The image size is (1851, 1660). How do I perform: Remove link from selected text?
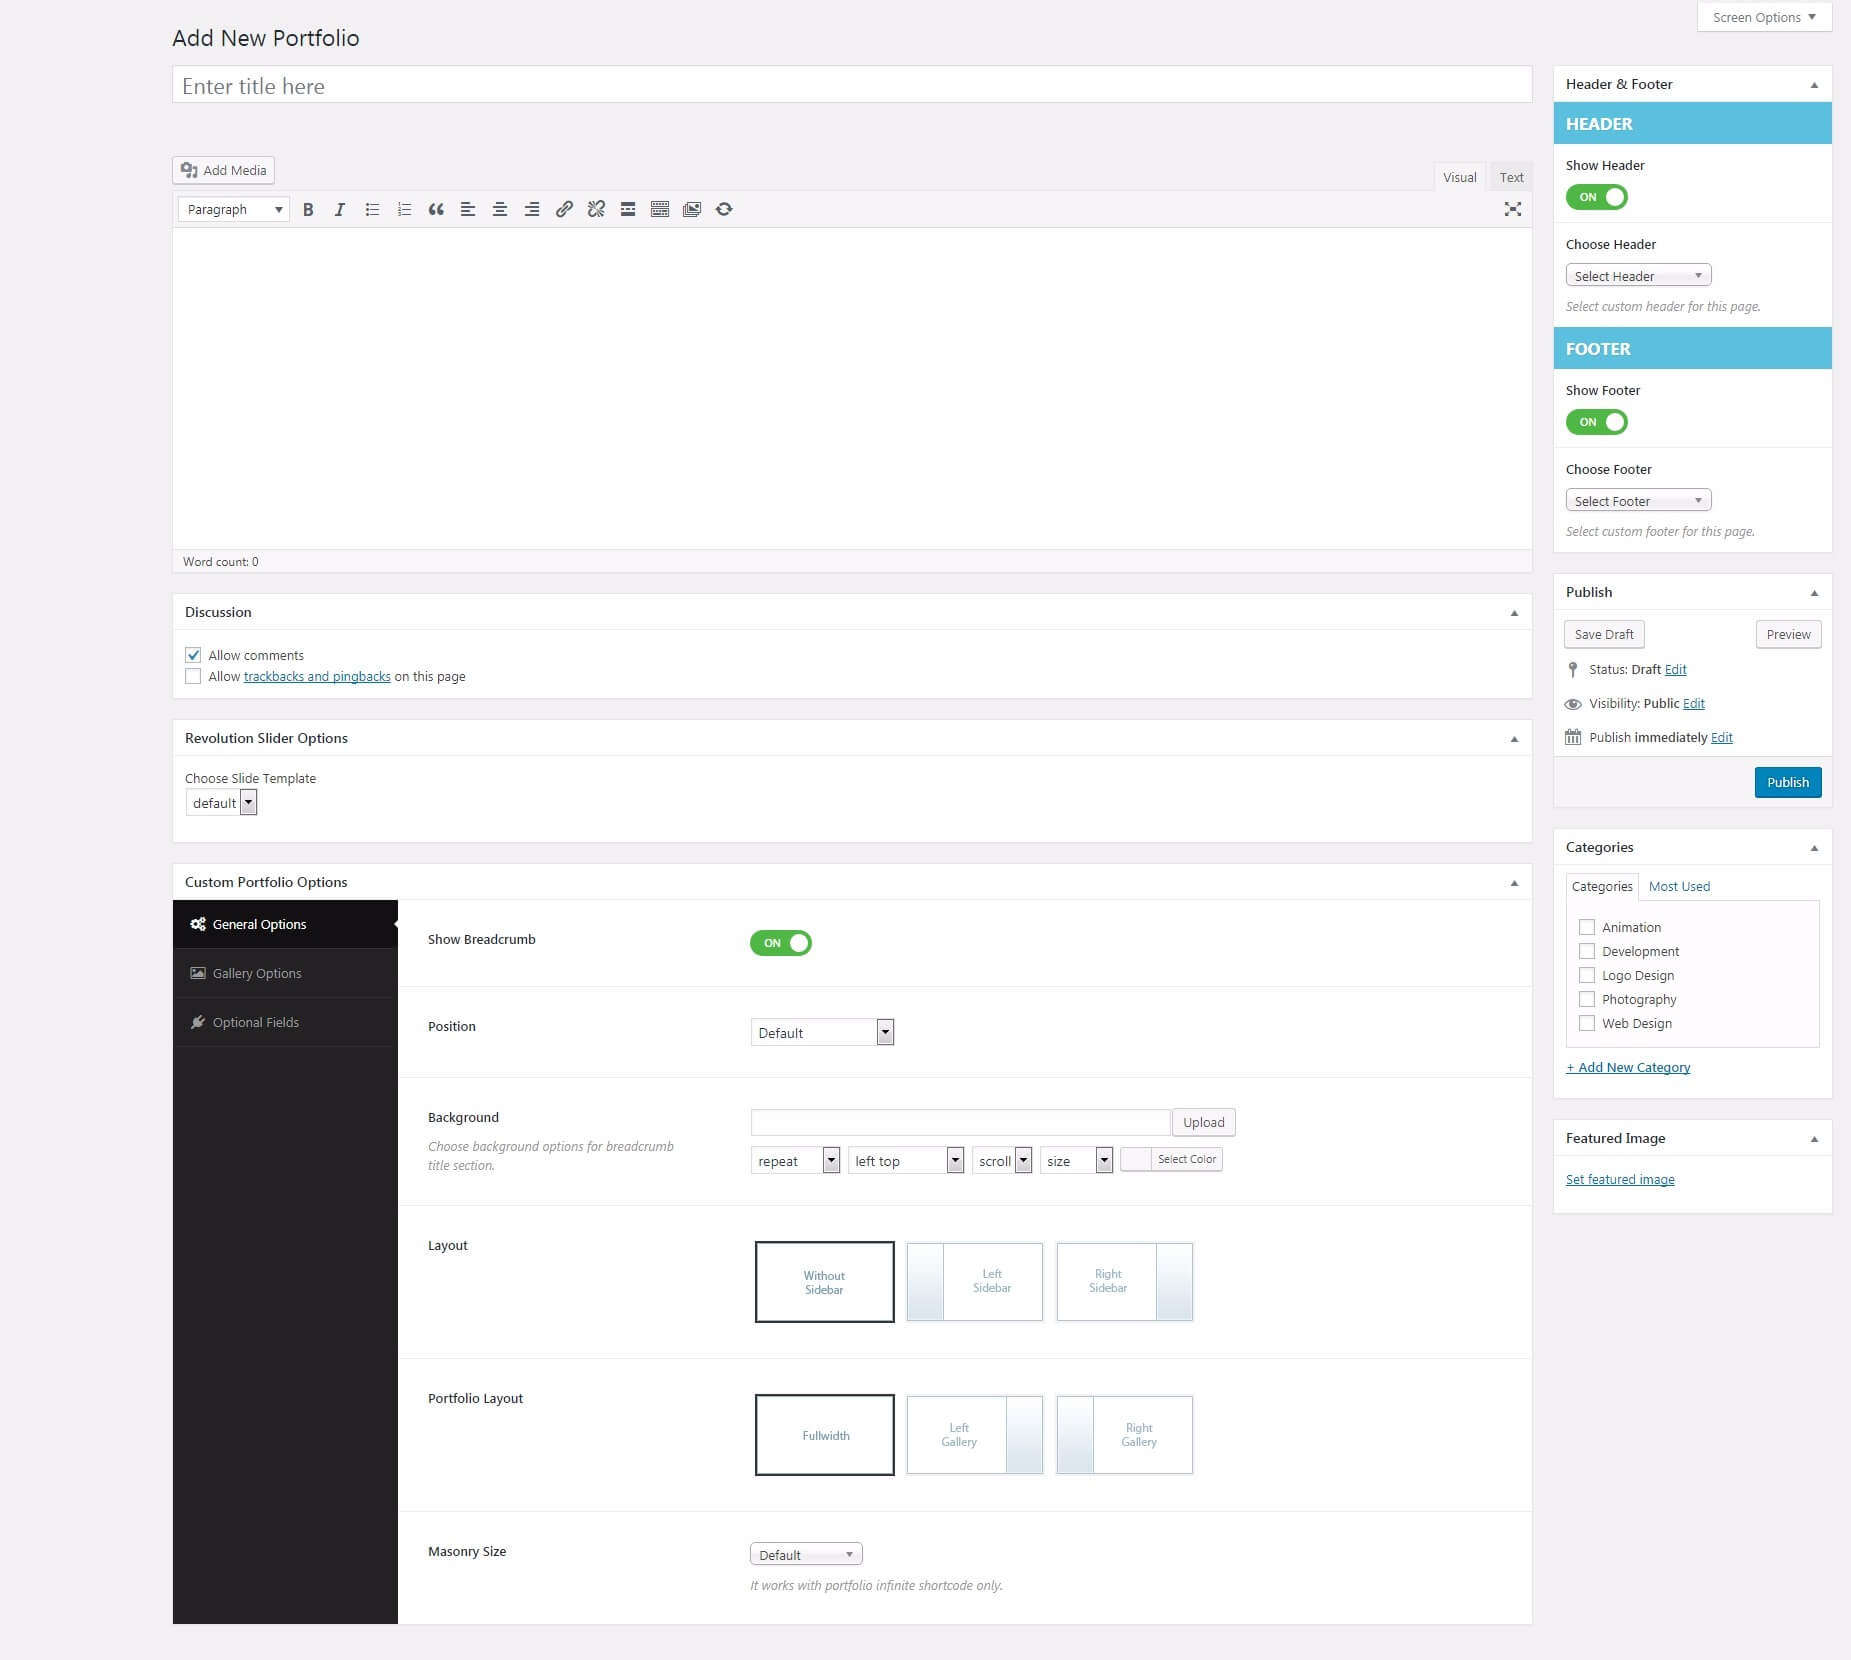tap(596, 209)
